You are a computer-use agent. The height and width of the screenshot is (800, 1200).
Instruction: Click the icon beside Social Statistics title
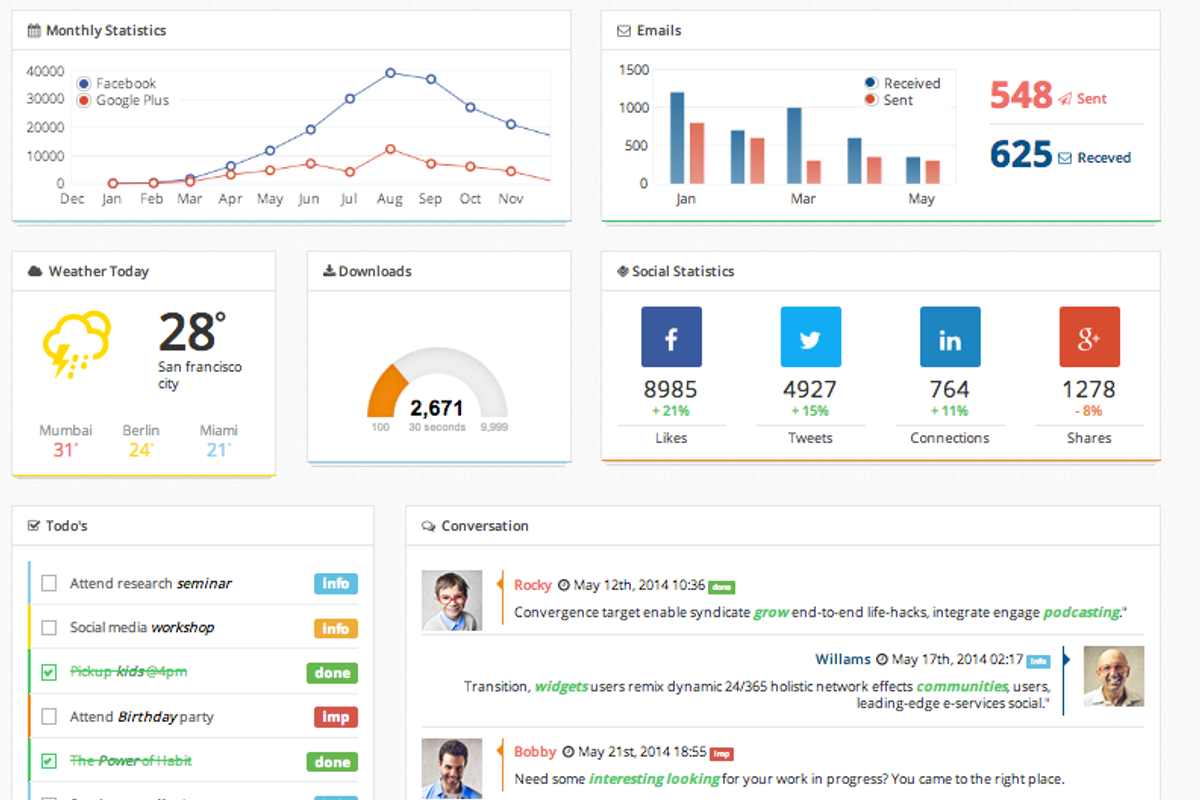623,271
